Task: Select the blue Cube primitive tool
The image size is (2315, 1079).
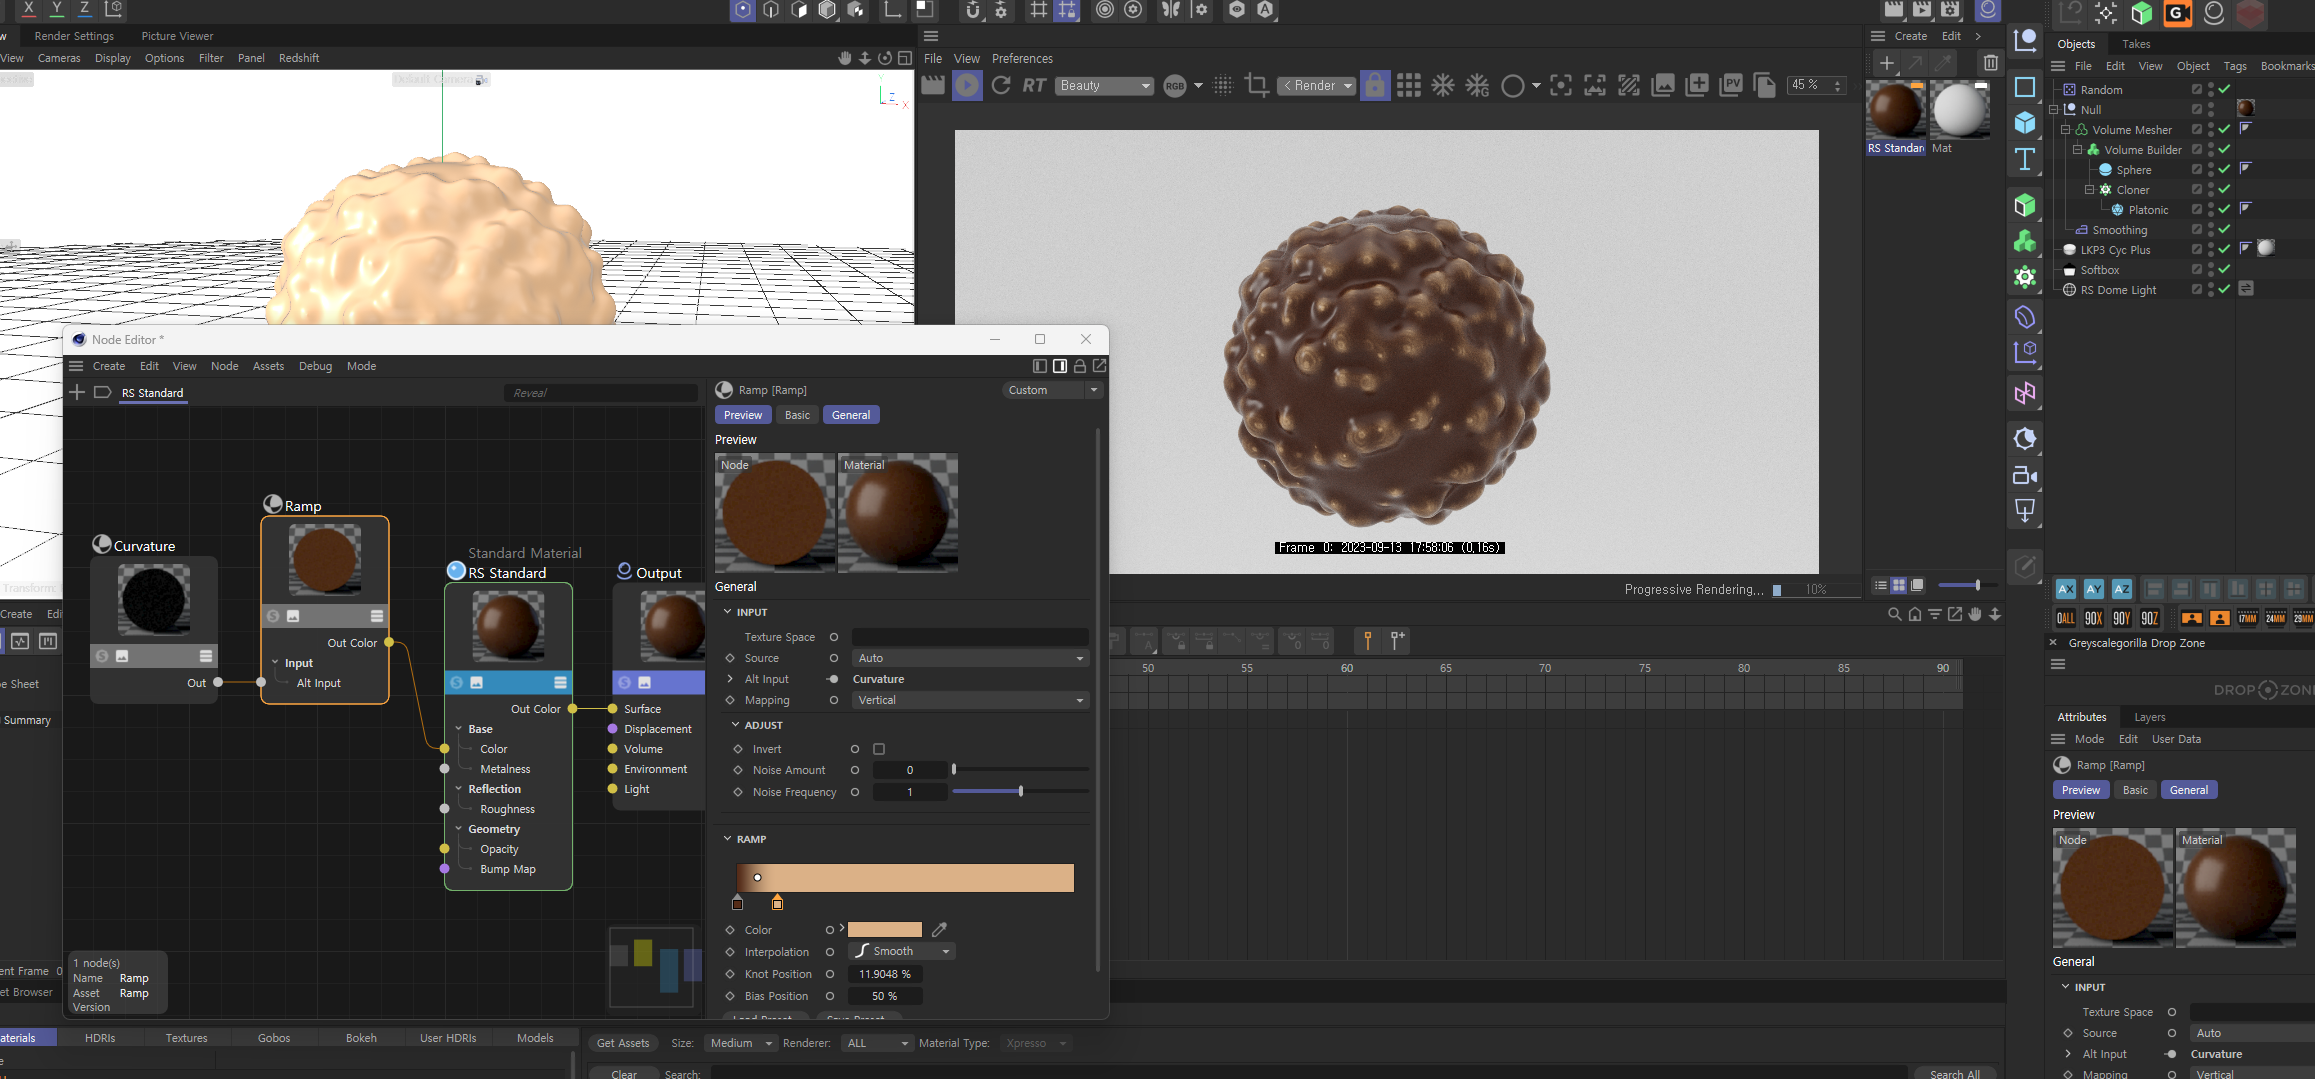Action: 2025,123
